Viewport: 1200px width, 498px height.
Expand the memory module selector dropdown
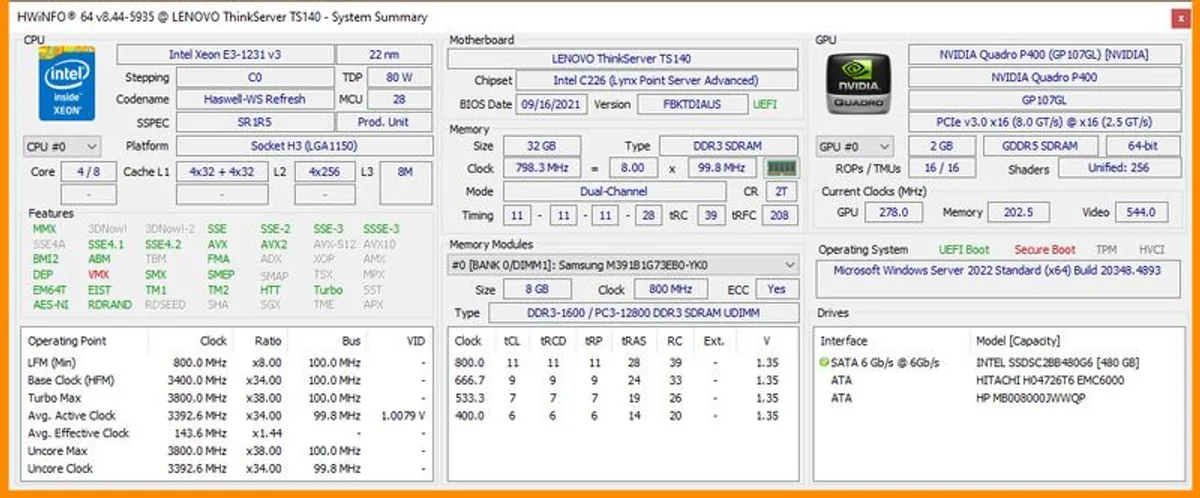click(623, 265)
